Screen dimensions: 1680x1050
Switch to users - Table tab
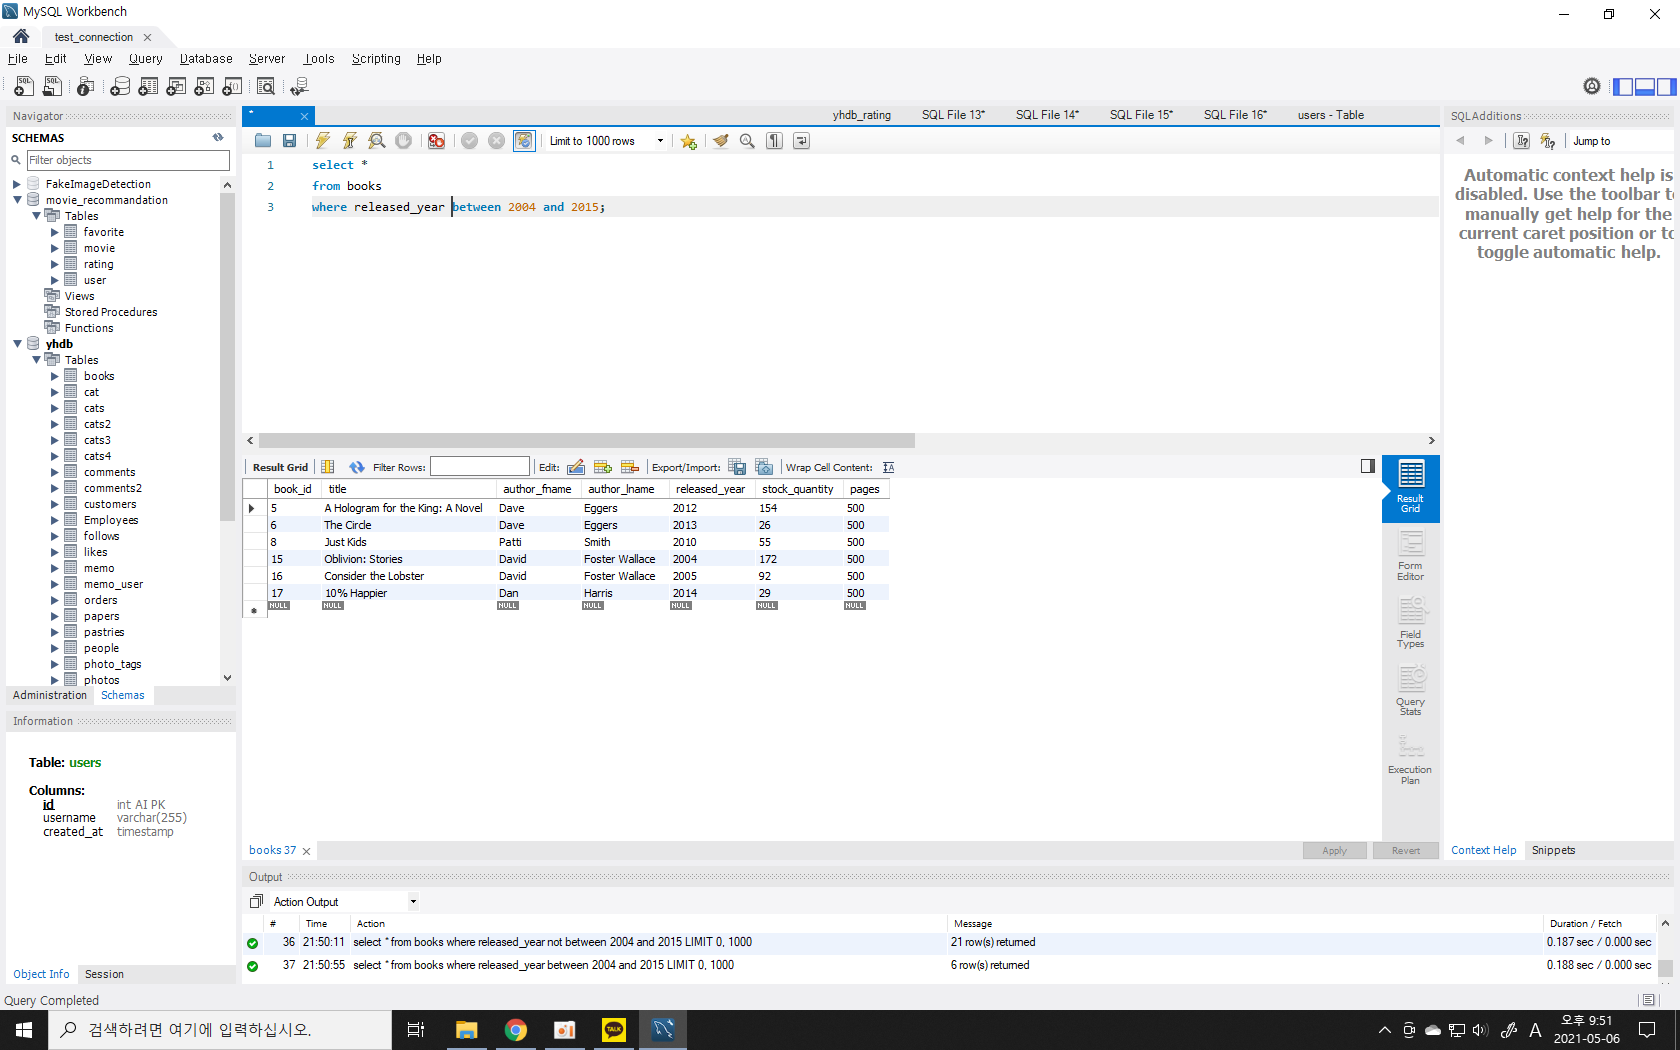tap(1330, 115)
